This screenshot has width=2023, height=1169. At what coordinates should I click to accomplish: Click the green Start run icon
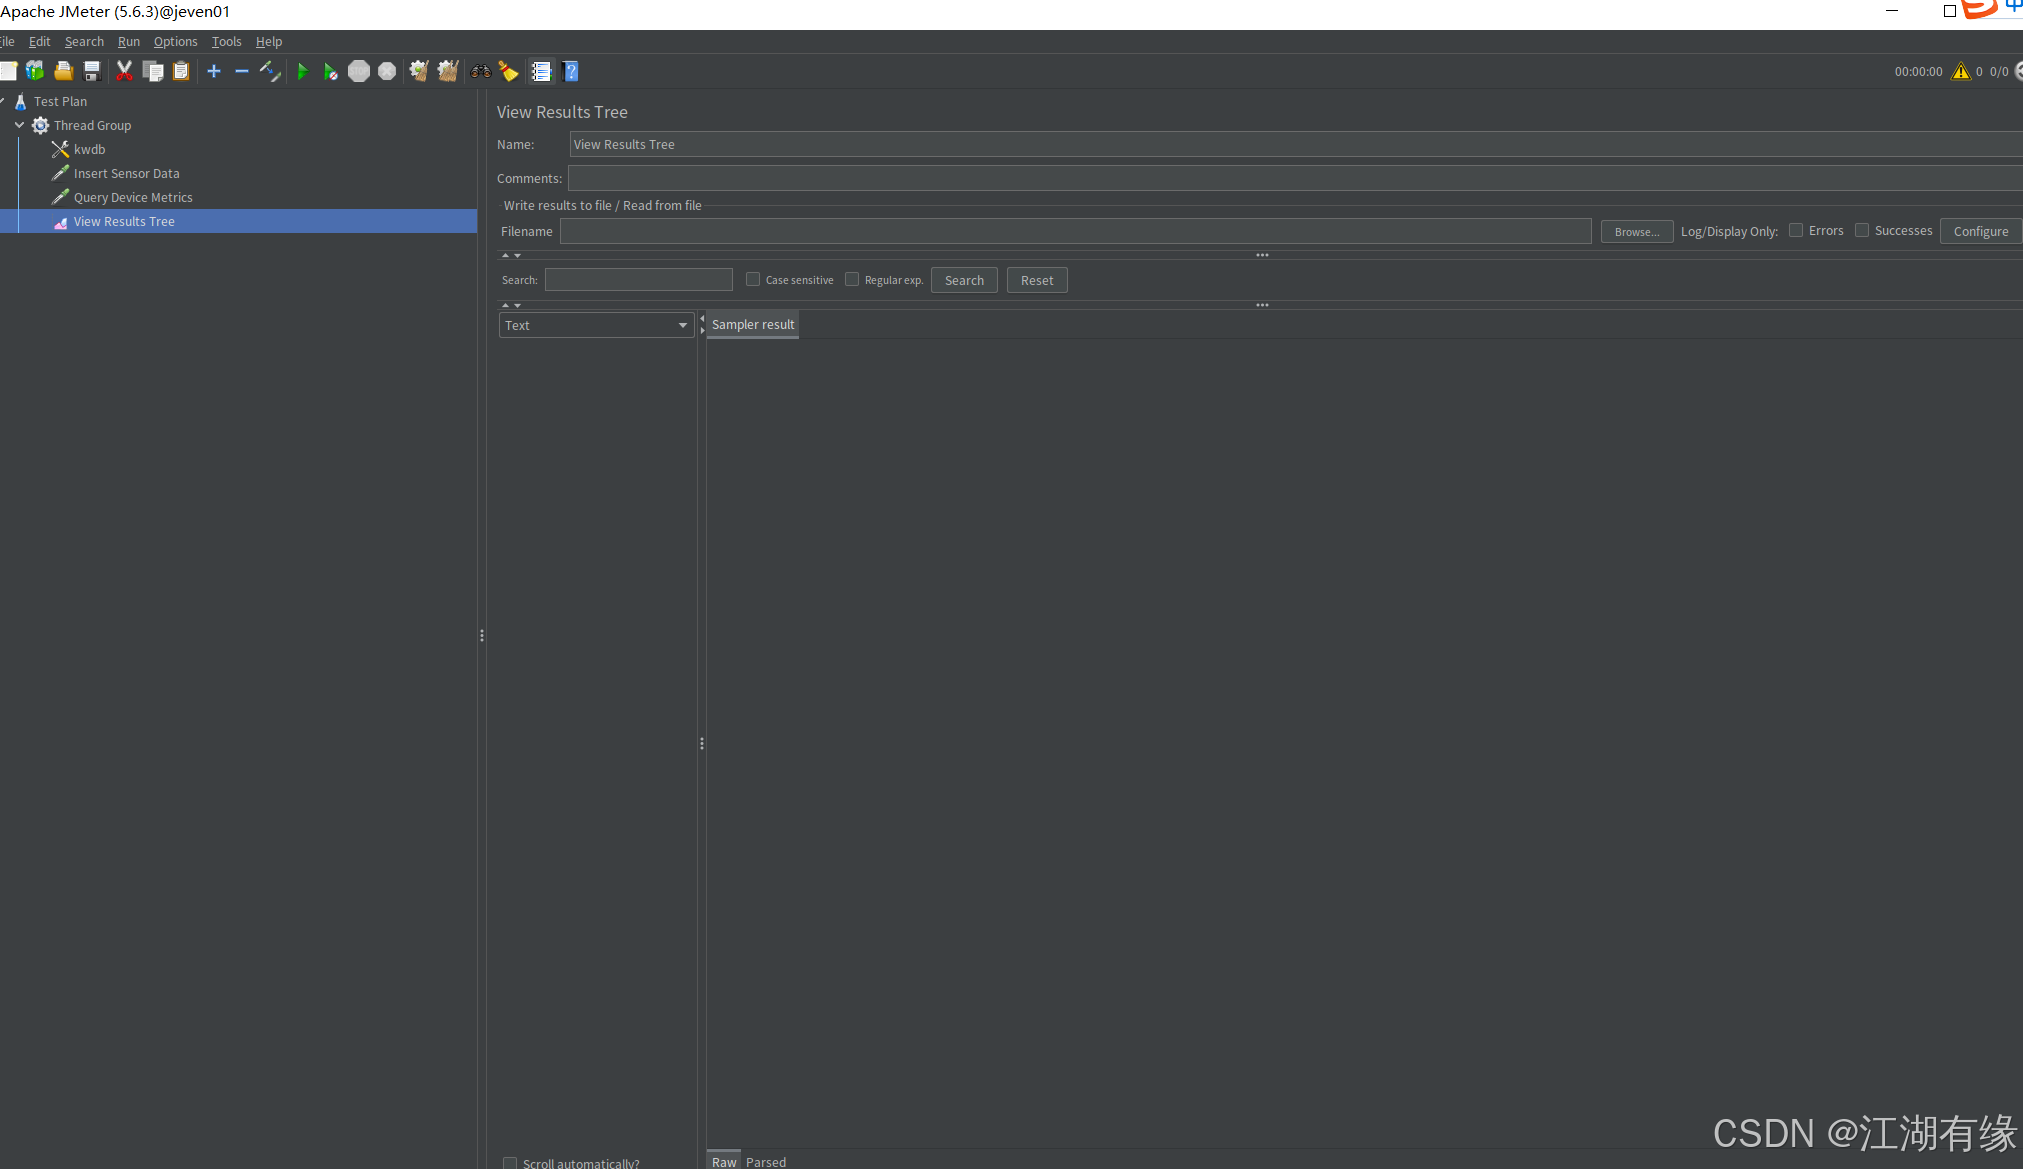[x=302, y=71]
